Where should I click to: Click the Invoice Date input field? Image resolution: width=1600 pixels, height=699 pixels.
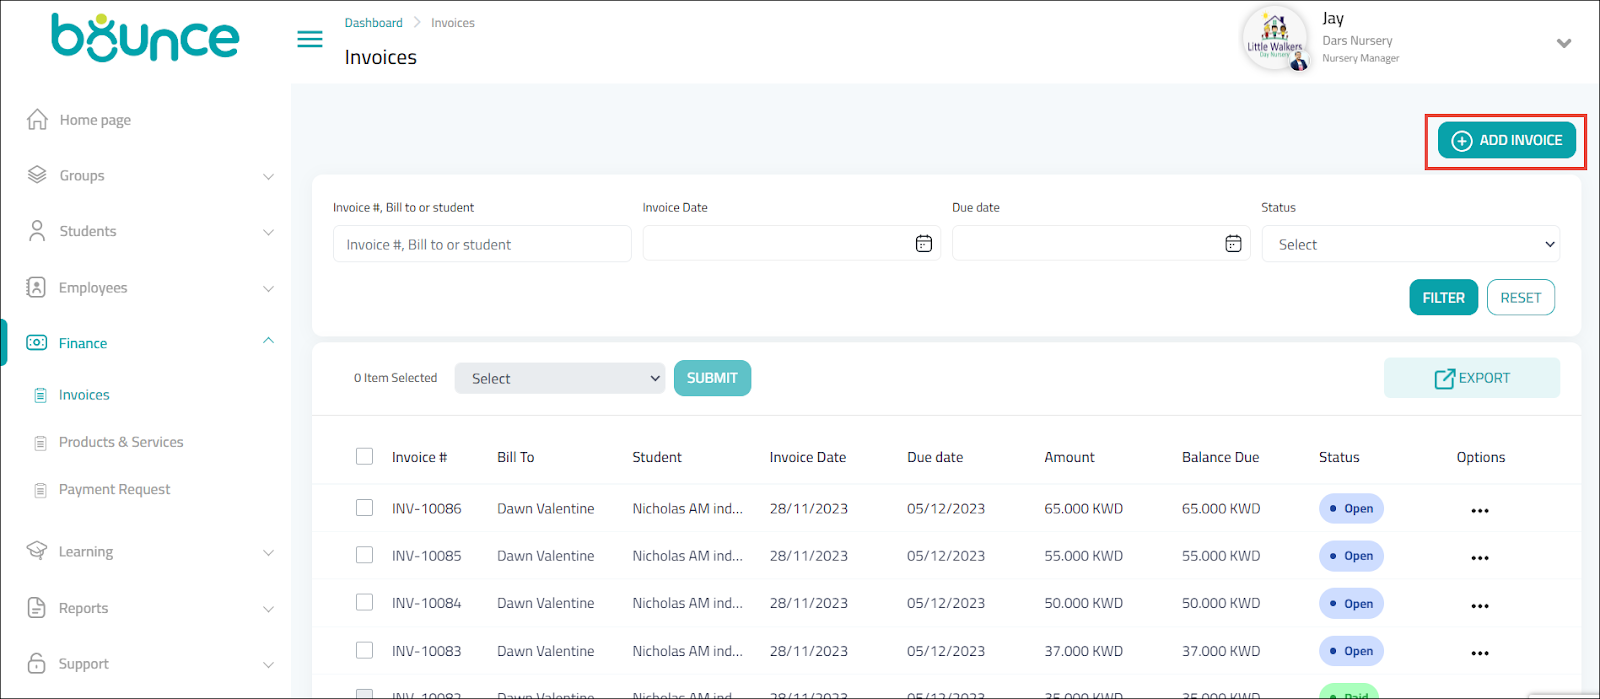click(x=791, y=244)
